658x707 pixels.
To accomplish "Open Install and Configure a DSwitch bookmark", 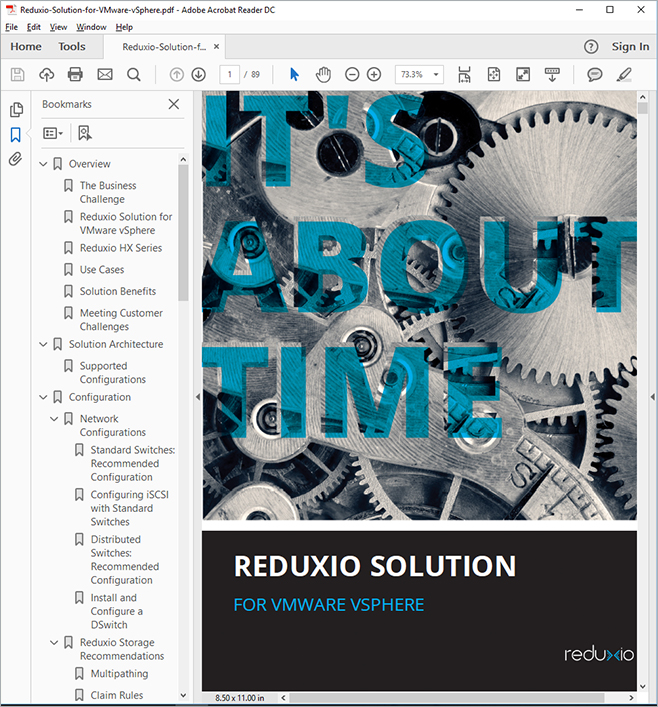I will (x=116, y=611).
